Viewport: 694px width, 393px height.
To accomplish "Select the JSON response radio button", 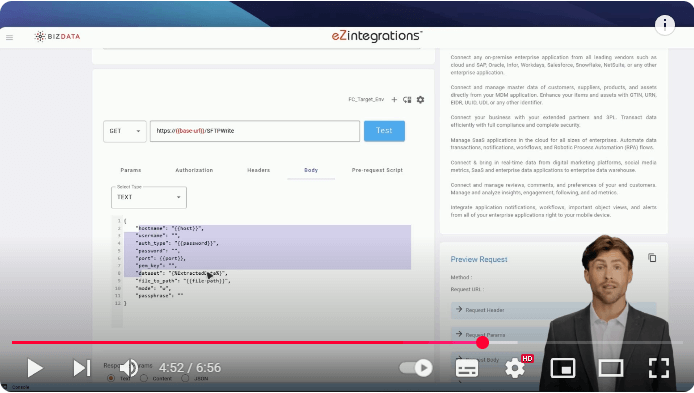I will [185, 378].
